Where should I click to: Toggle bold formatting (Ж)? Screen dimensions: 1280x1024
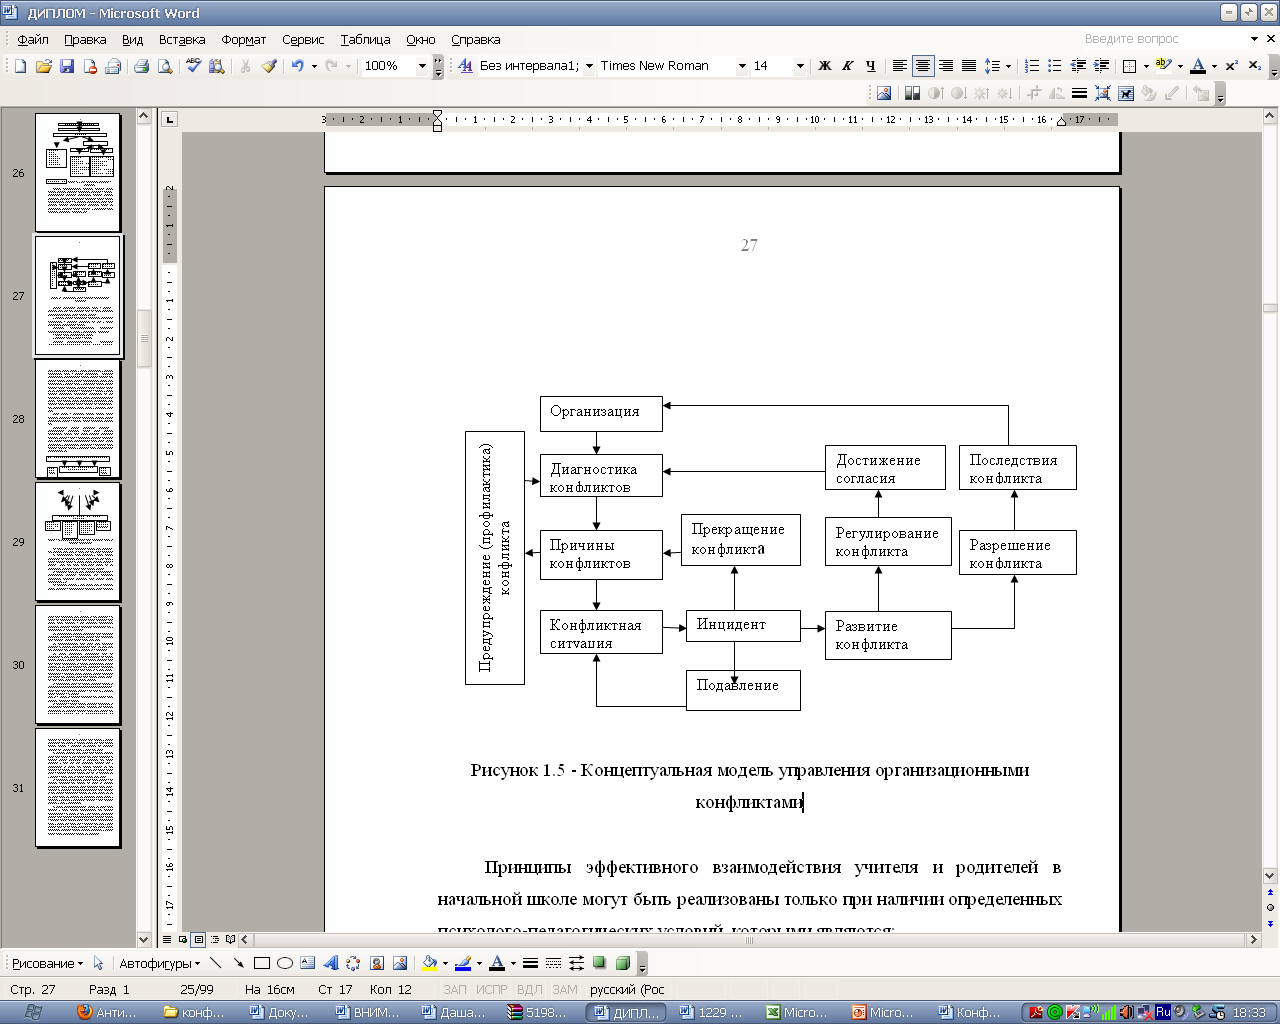pos(825,66)
